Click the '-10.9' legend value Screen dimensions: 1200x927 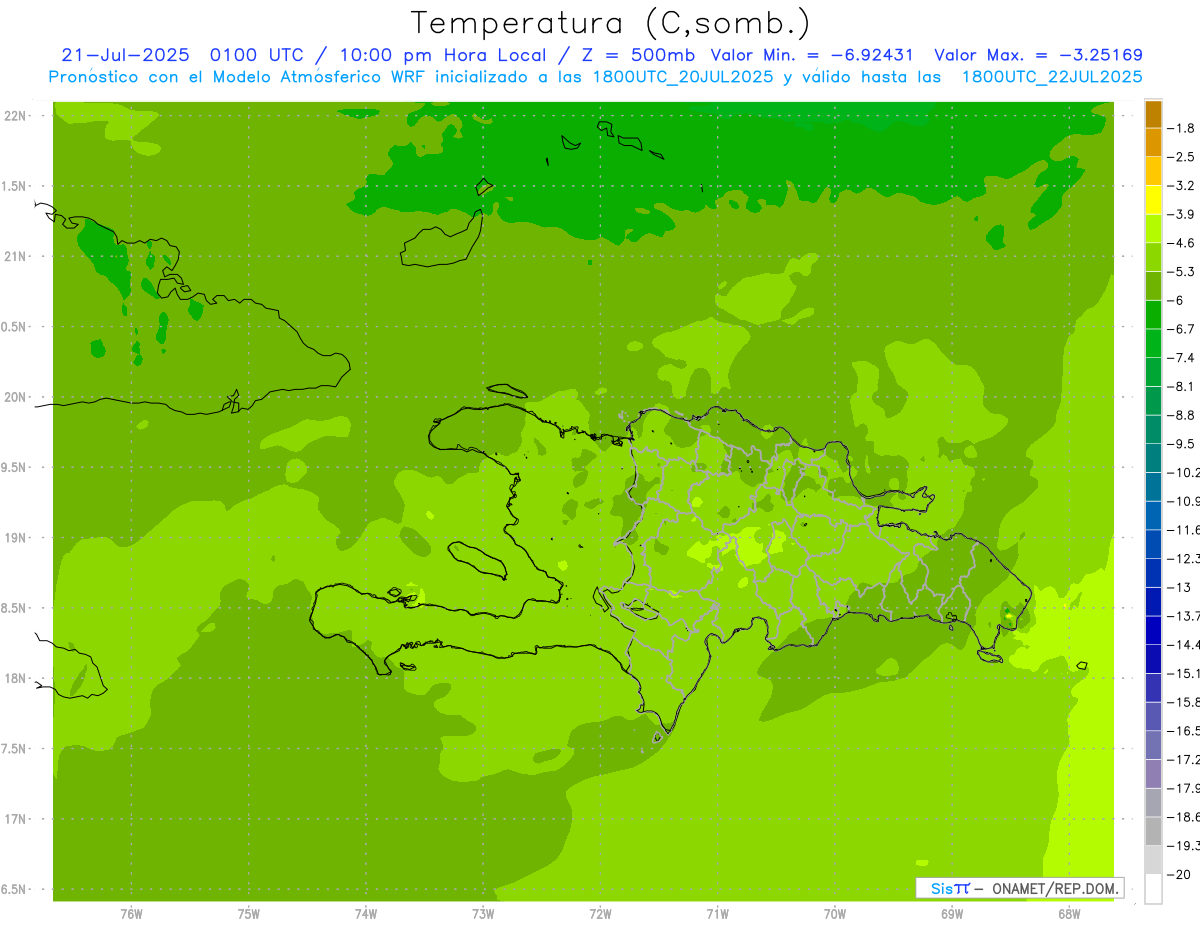point(1183,501)
